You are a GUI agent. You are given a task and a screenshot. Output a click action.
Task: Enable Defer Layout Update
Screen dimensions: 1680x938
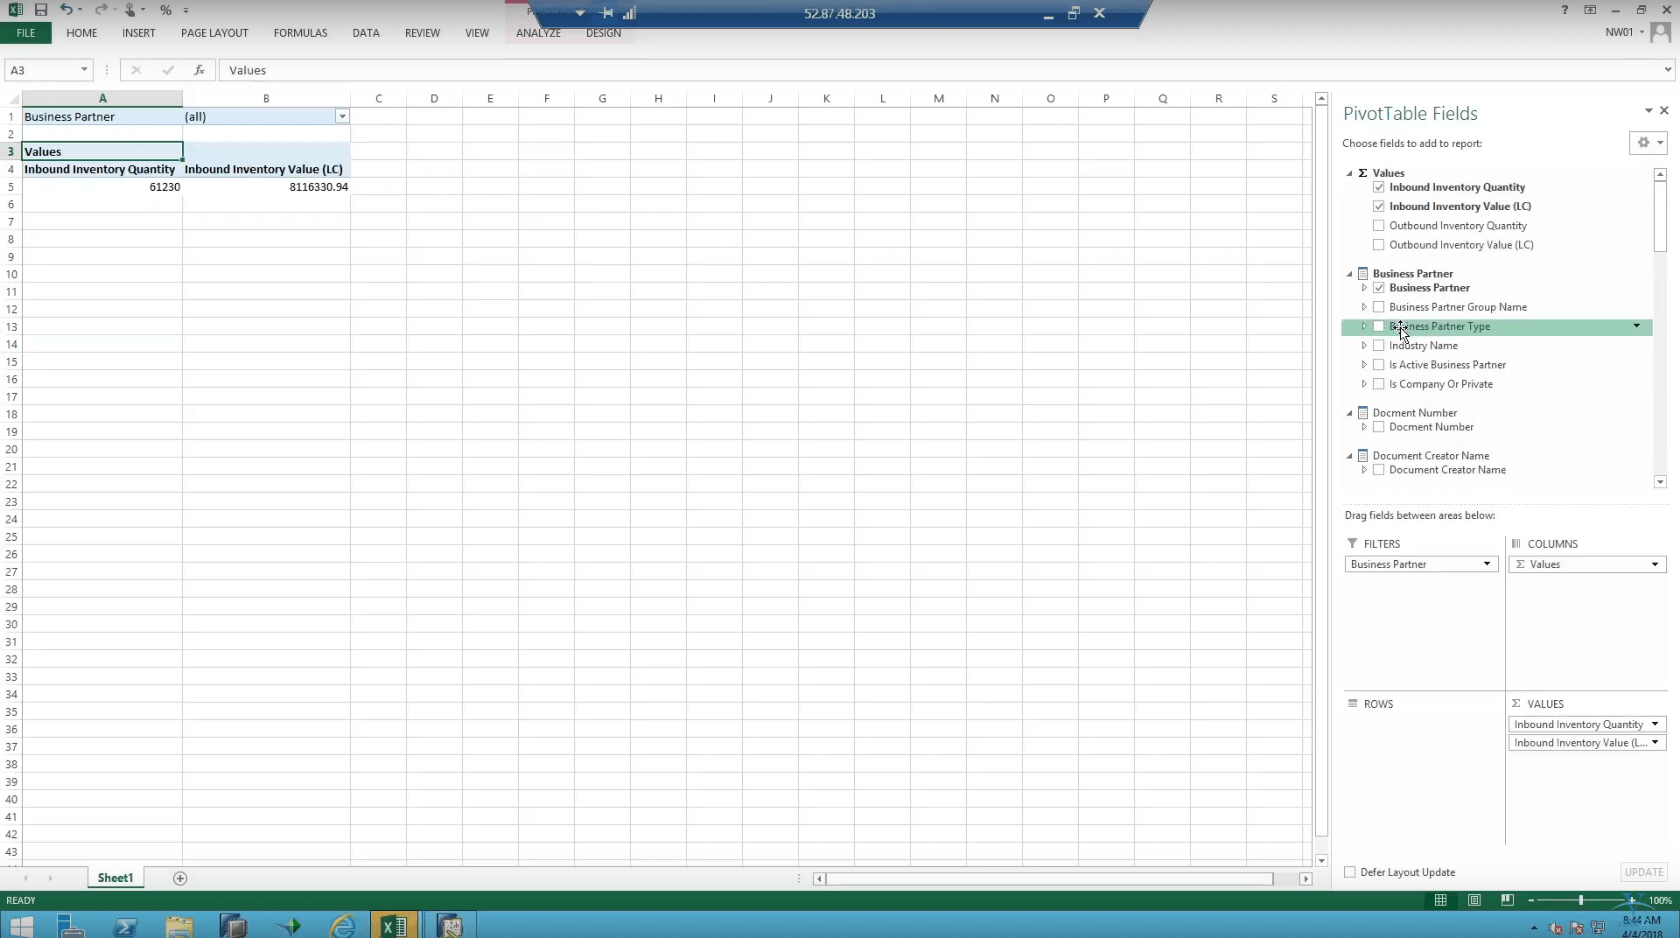(x=1350, y=872)
